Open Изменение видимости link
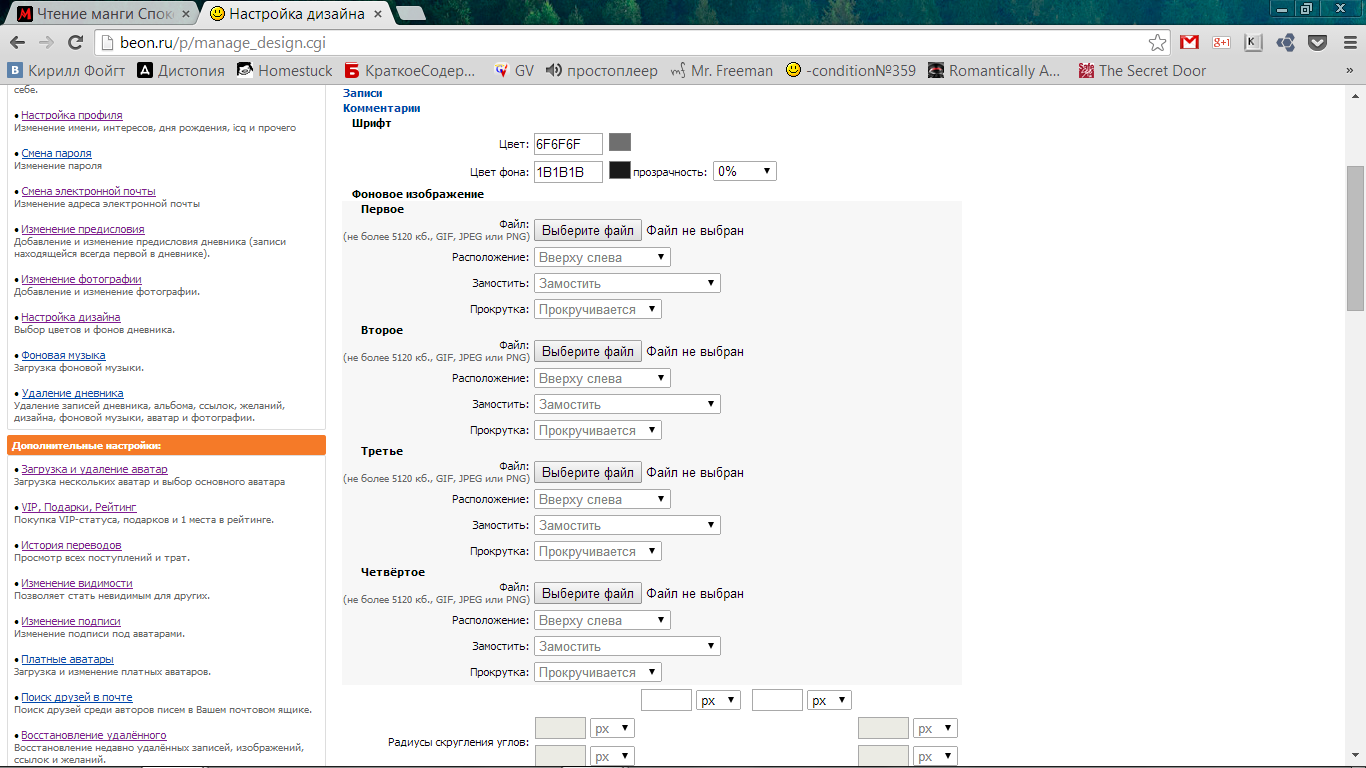 [77, 583]
